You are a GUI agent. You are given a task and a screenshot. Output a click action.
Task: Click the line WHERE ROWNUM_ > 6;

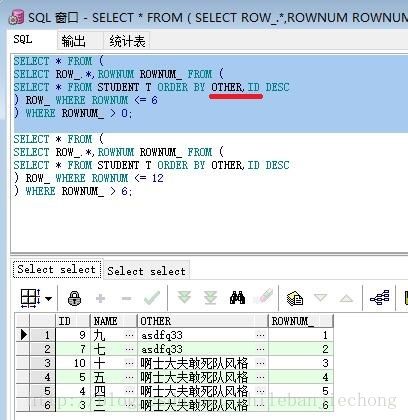click(x=73, y=191)
